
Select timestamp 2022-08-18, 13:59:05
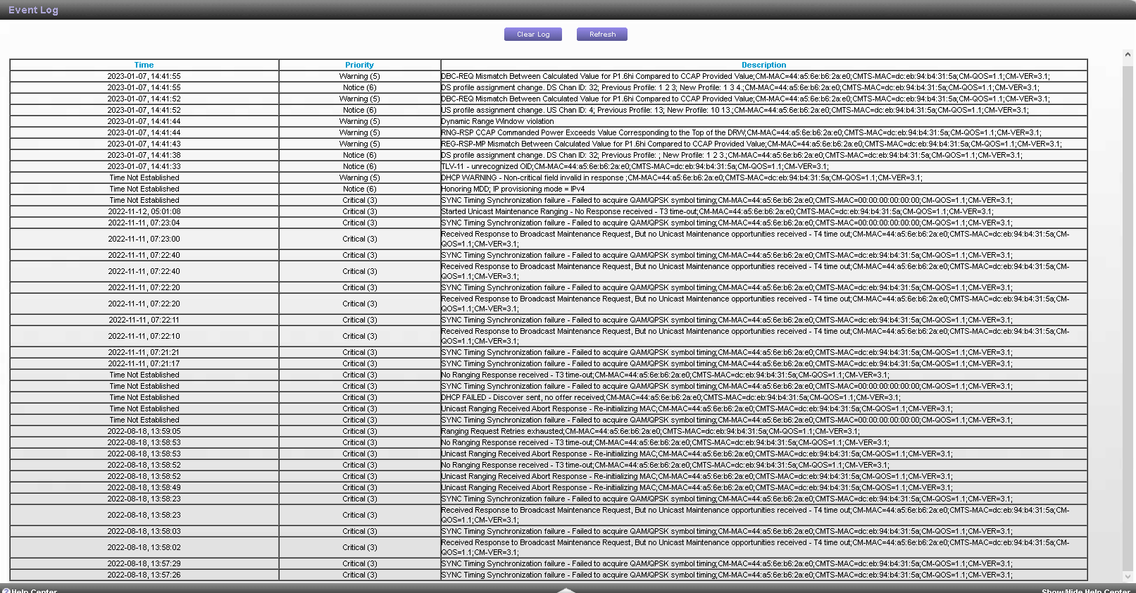click(143, 431)
